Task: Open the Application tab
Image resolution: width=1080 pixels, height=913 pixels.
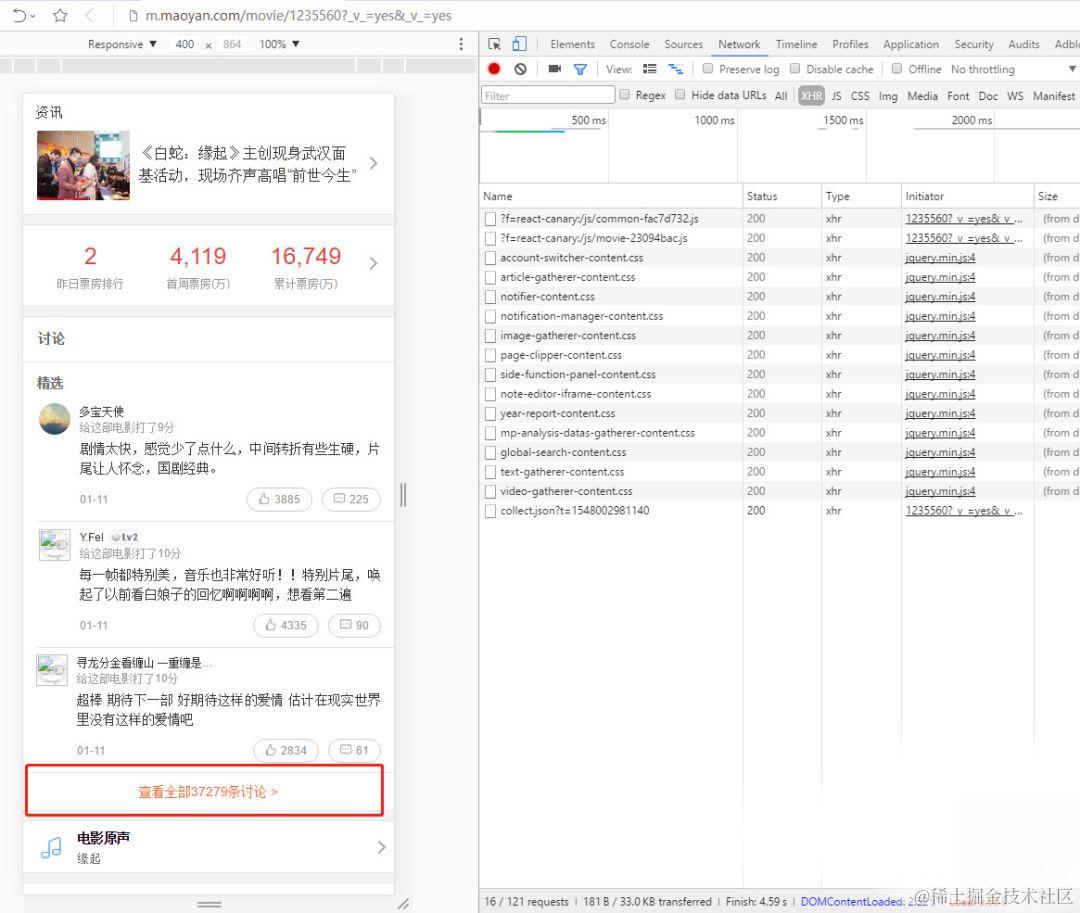Action: tap(911, 44)
